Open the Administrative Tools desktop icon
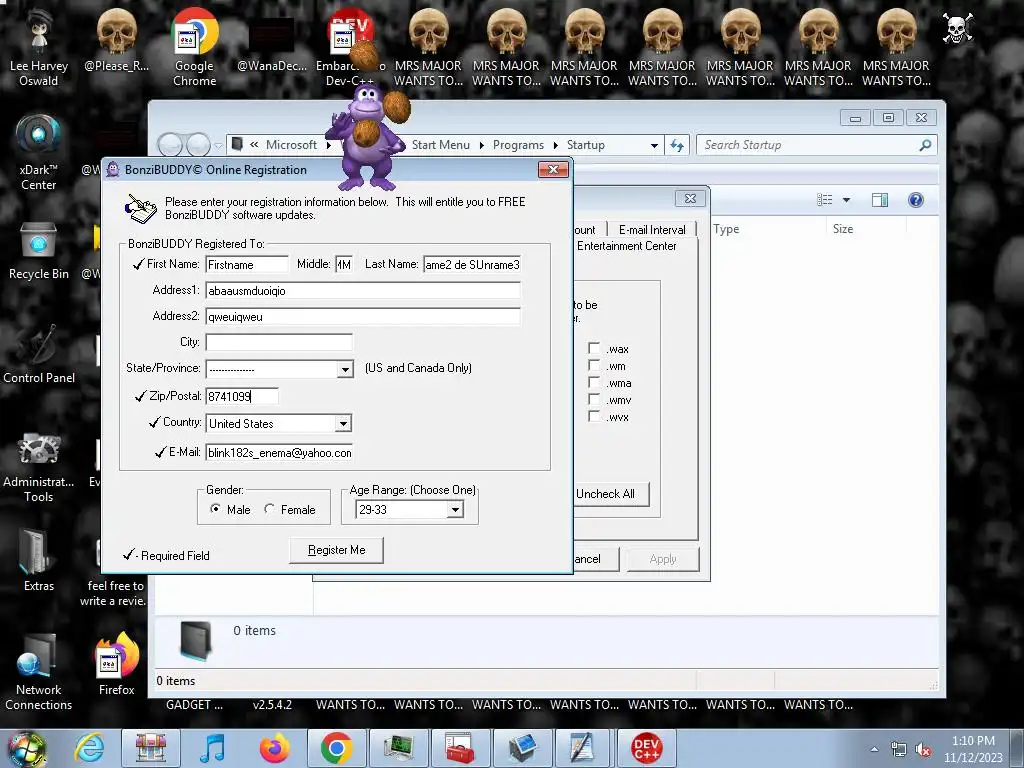 39,467
